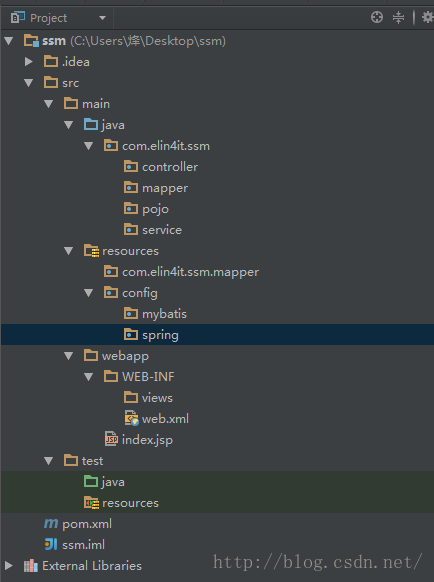The height and width of the screenshot is (582, 434).
Task: Select the java folder under test
Action: (x=113, y=482)
